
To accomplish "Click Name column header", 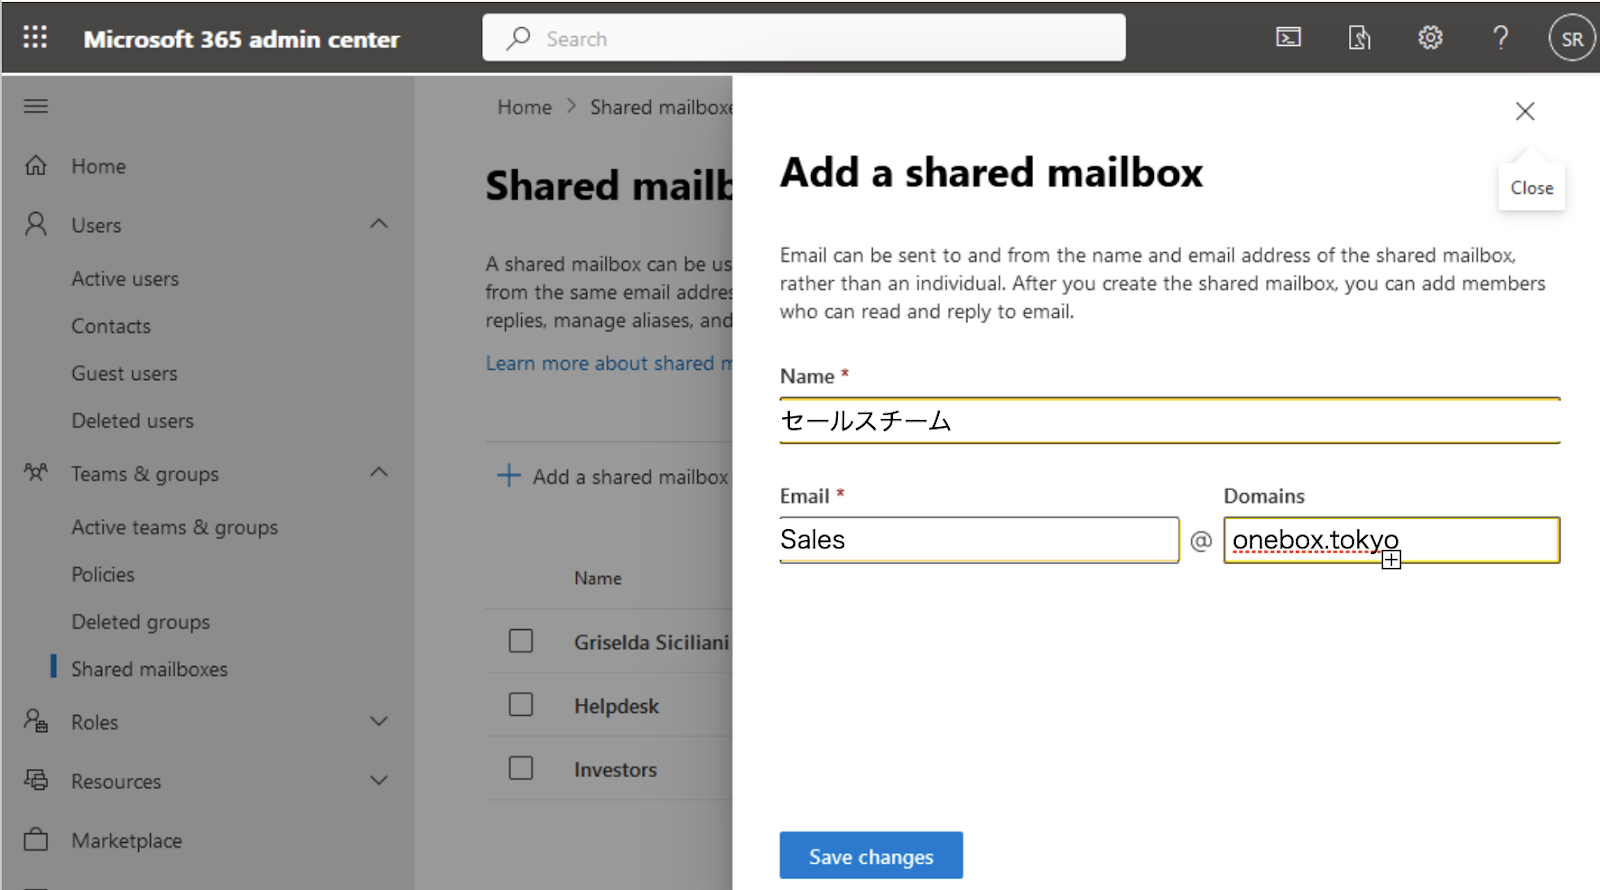I will click(598, 578).
